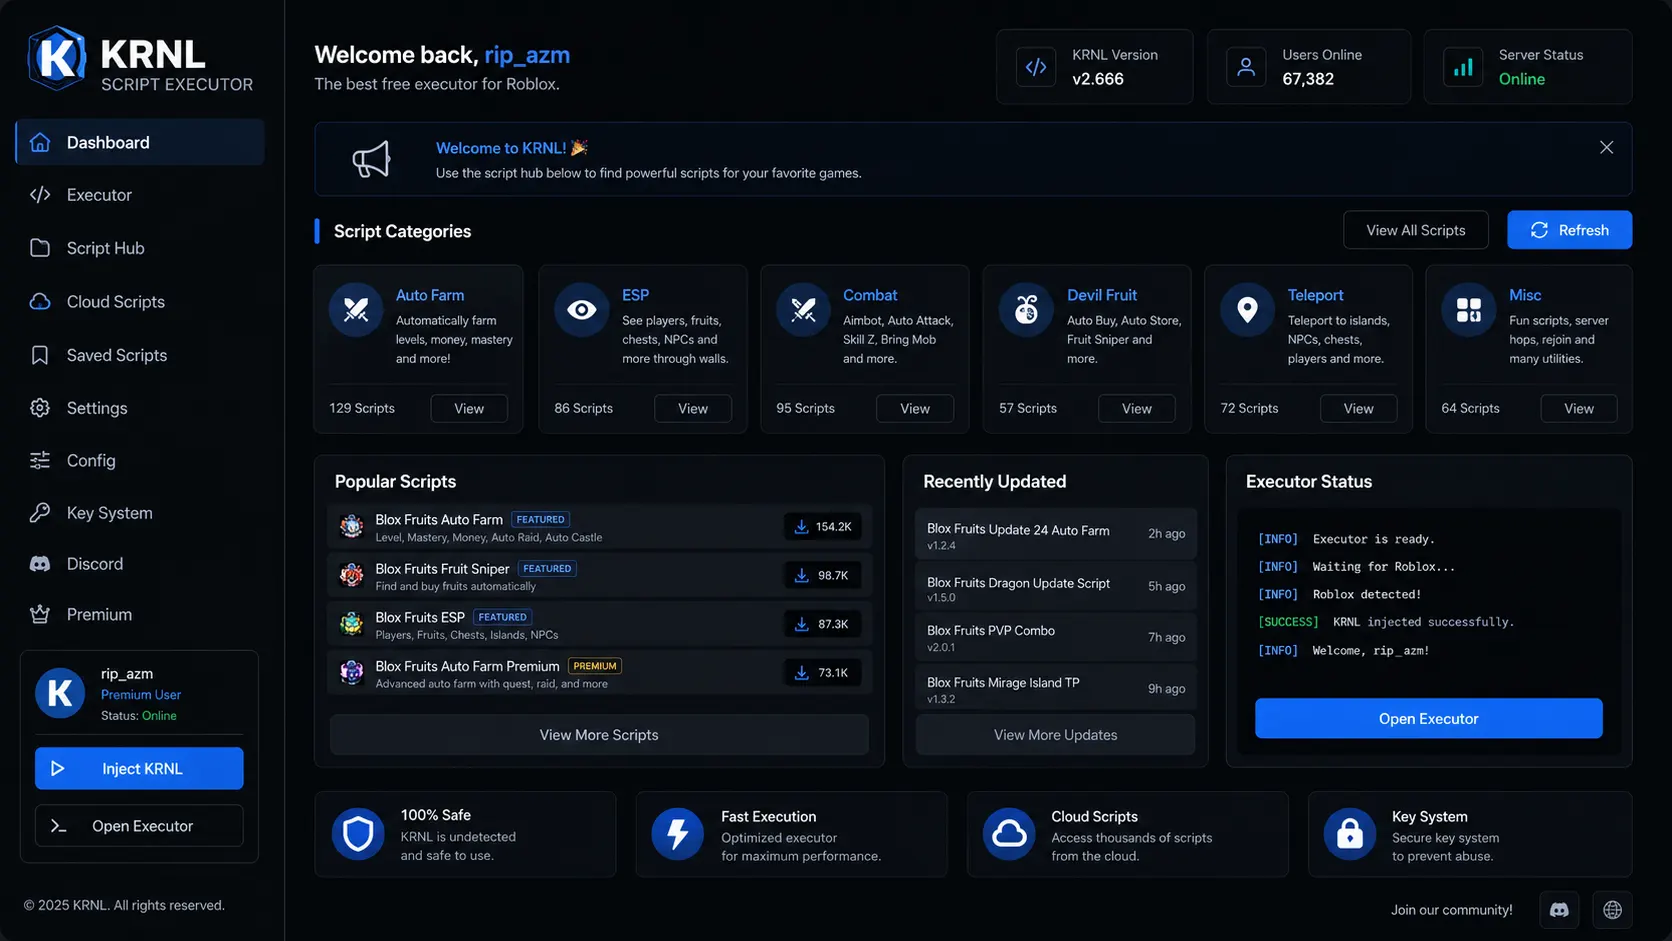Click the Devil Fruit category icon
The width and height of the screenshot is (1672, 941).
1026,310
